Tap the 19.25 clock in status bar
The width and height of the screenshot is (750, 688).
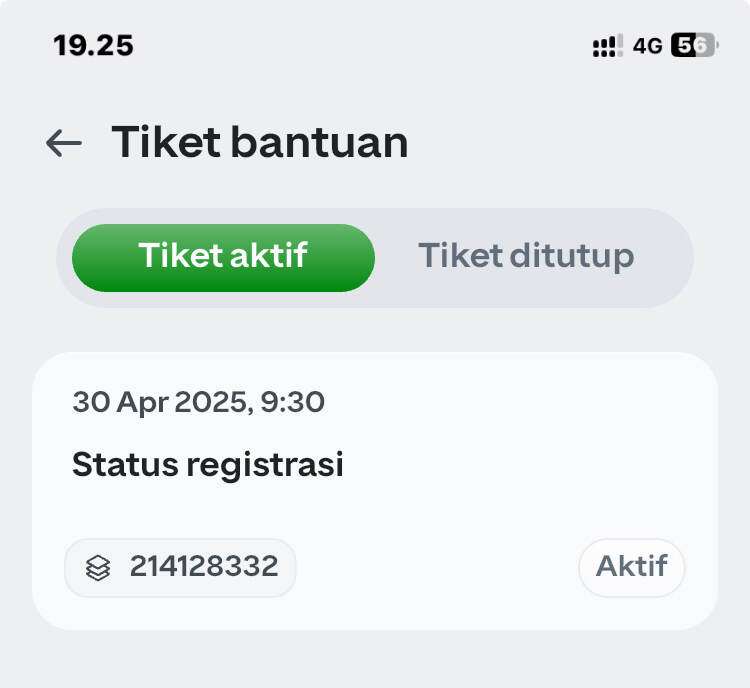[94, 46]
